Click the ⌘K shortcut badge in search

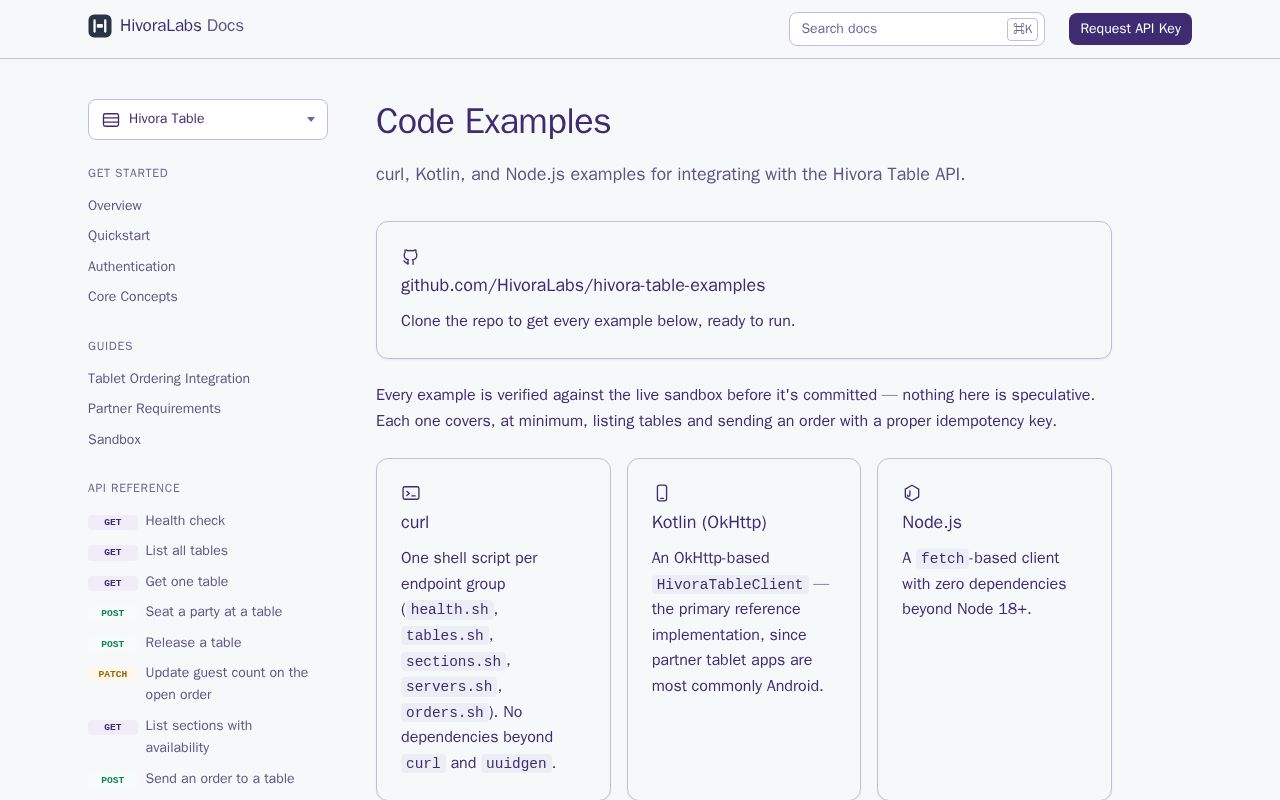click(x=1022, y=29)
